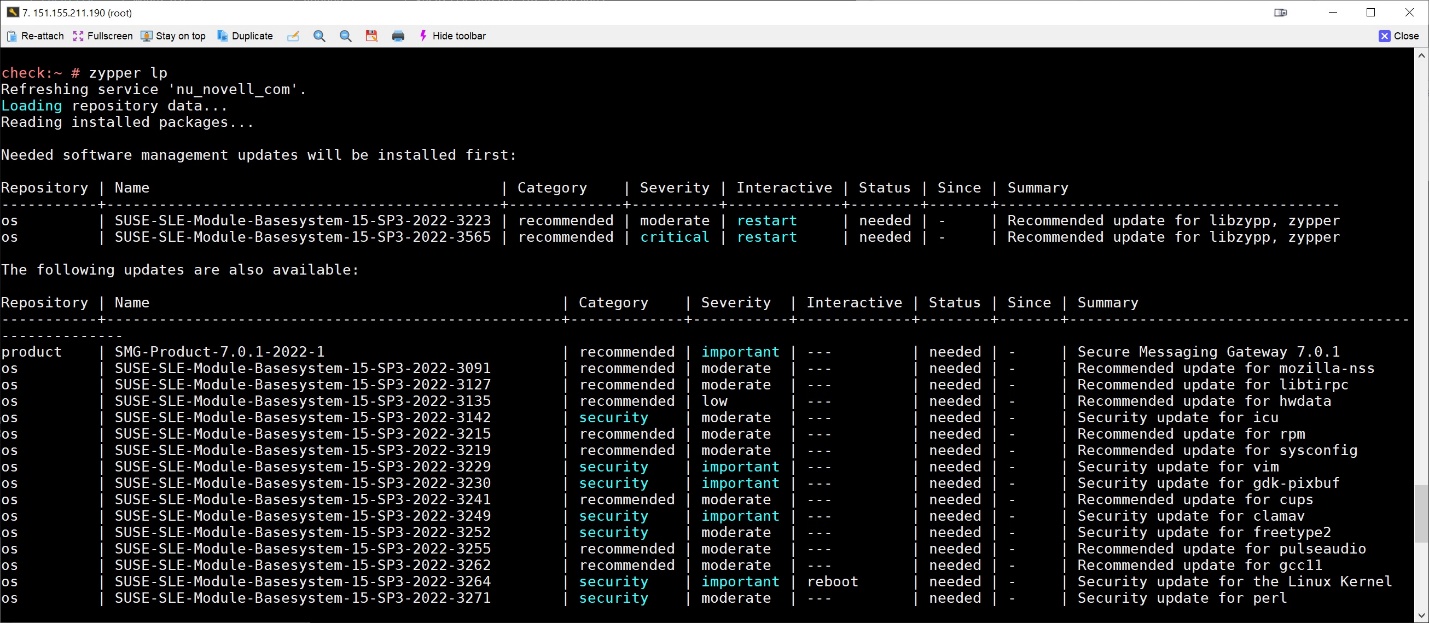The height and width of the screenshot is (623, 1429).
Task: Click the lightning bolt icon beside Hide toolbar
Action: pos(424,35)
